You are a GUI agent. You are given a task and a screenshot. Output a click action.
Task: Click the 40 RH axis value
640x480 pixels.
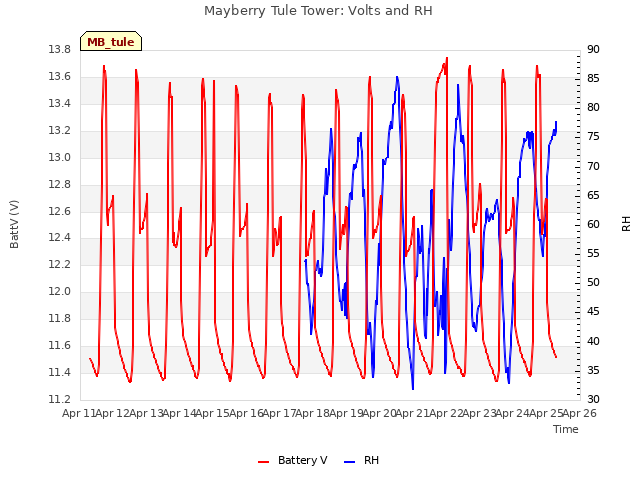click(x=593, y=341)
